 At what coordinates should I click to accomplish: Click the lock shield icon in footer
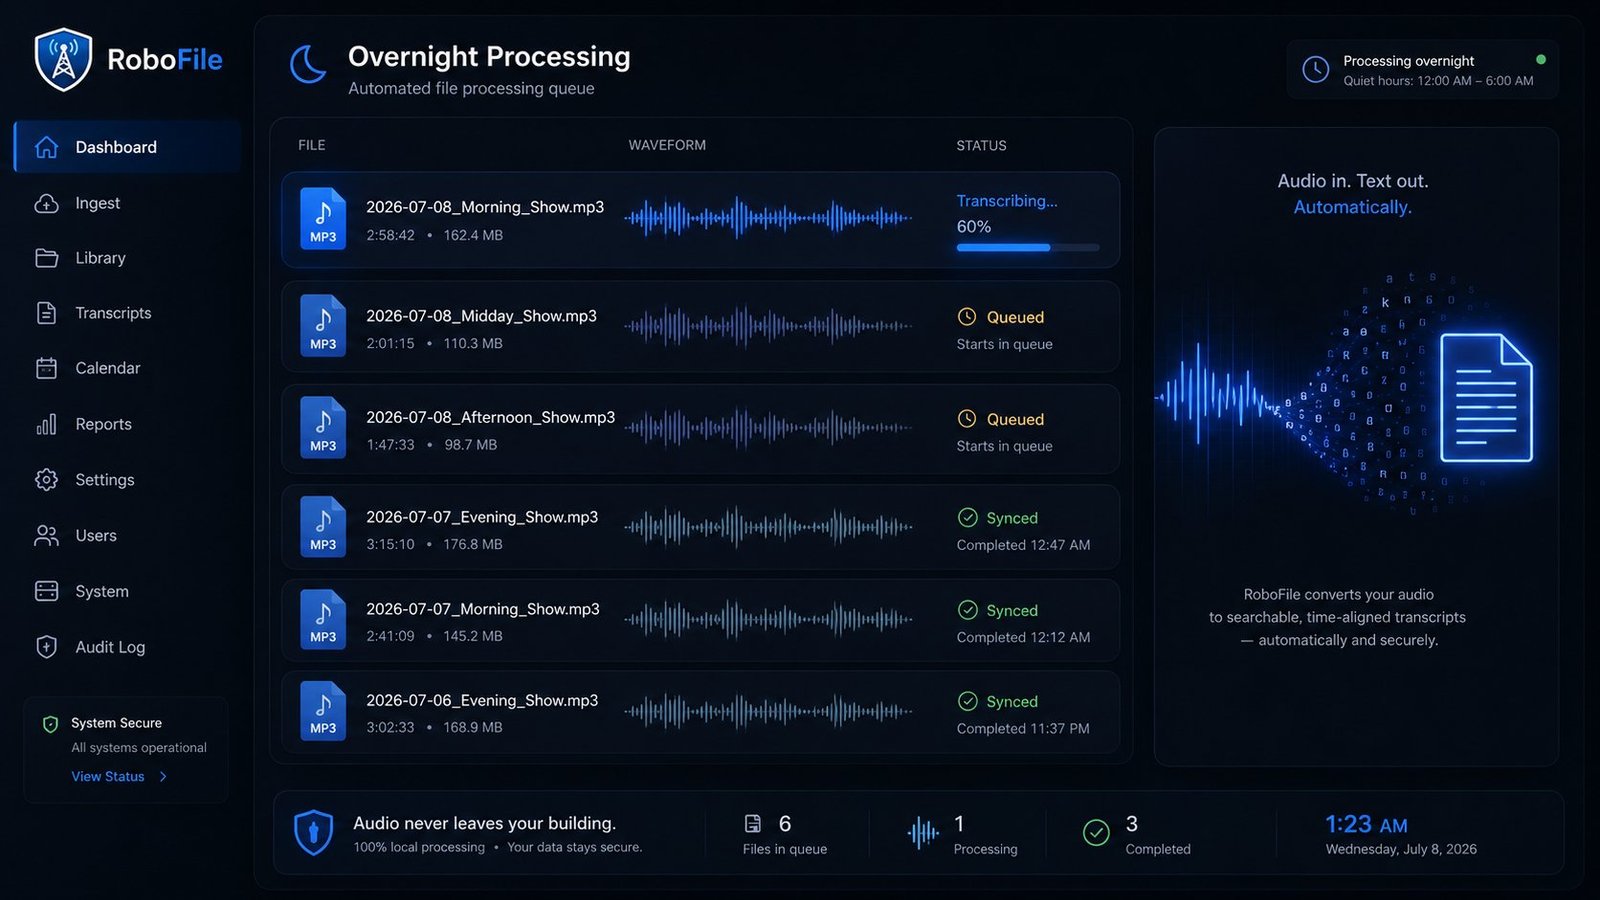click(314, 833)
